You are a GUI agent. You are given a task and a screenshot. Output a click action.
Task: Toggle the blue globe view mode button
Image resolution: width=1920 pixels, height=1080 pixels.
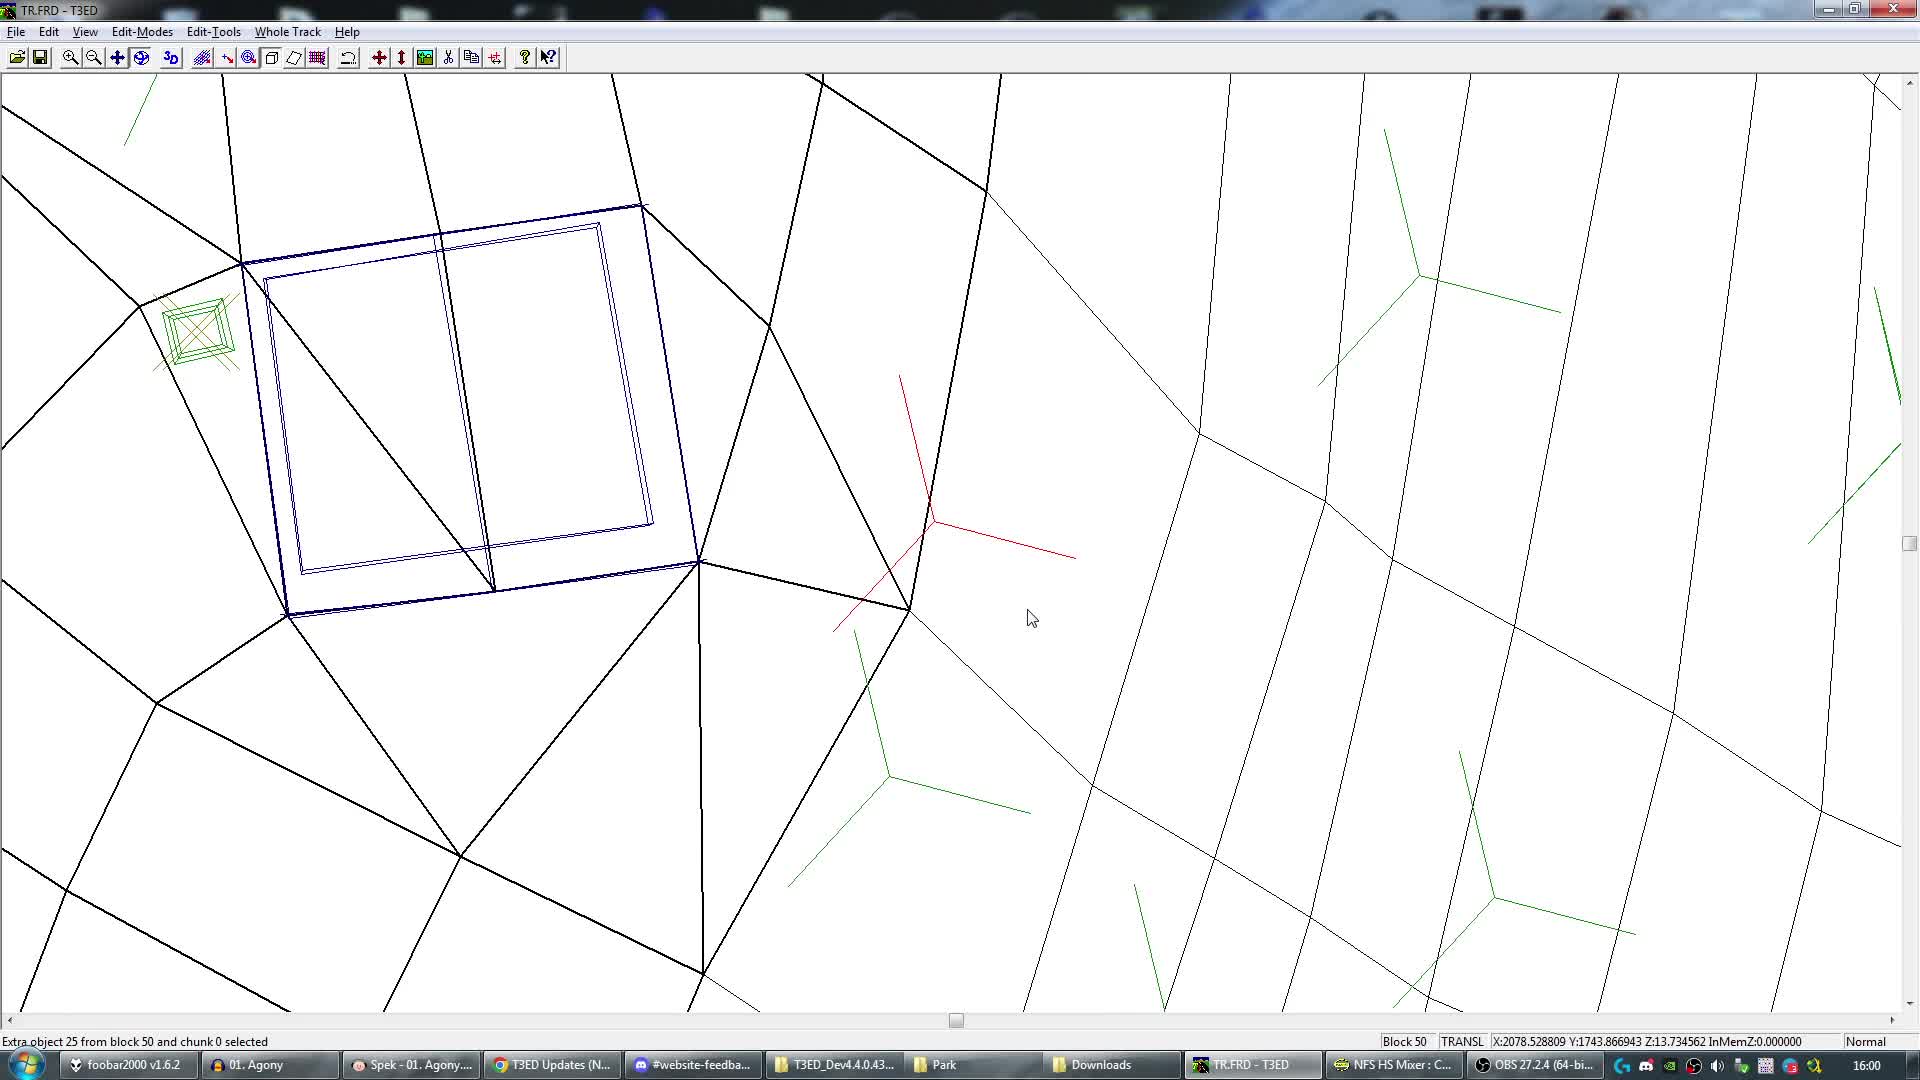click(141, 58)
